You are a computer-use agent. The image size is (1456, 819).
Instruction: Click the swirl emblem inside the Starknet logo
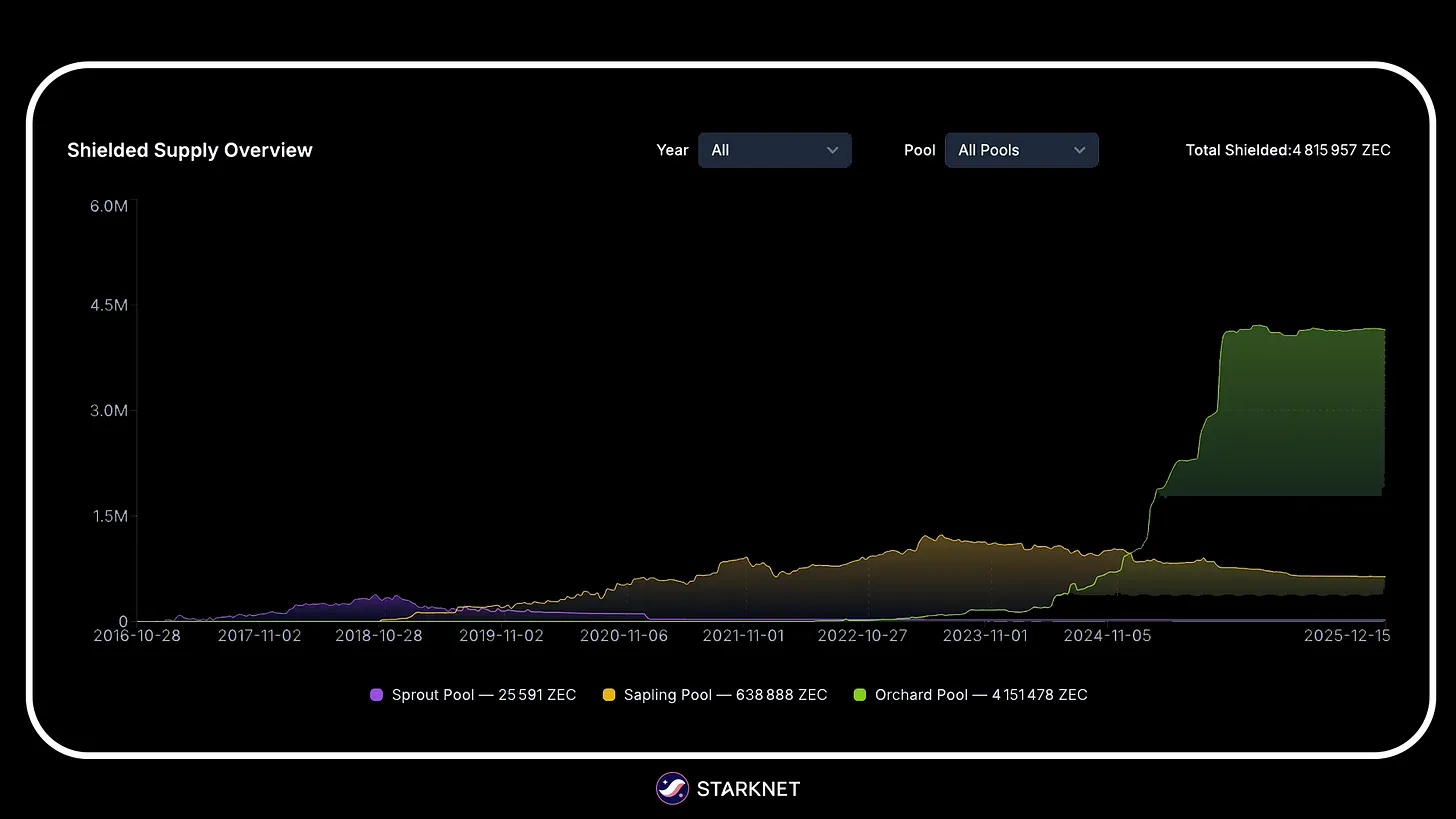point(672,788)
